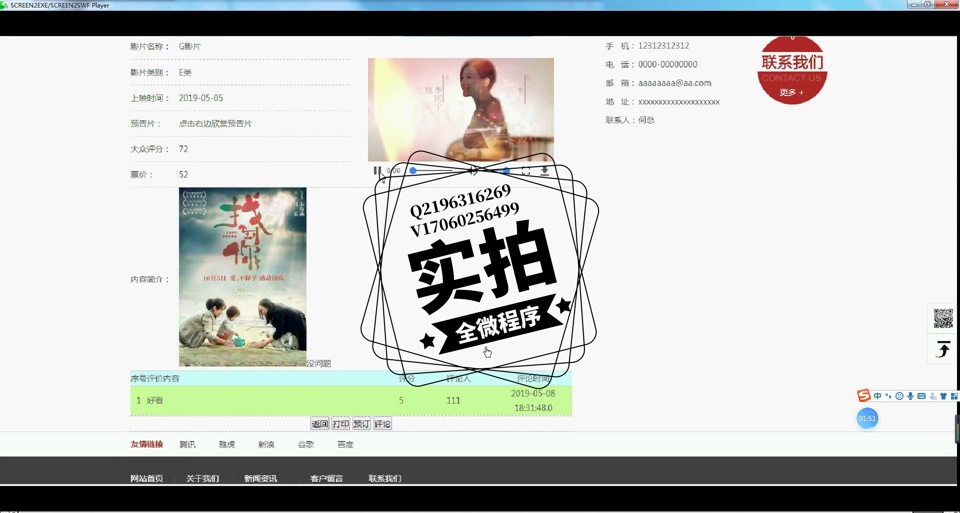Click the email aaaaaaaa@aa.com
This screenshot has height=513, width=960.
(675, 83)
